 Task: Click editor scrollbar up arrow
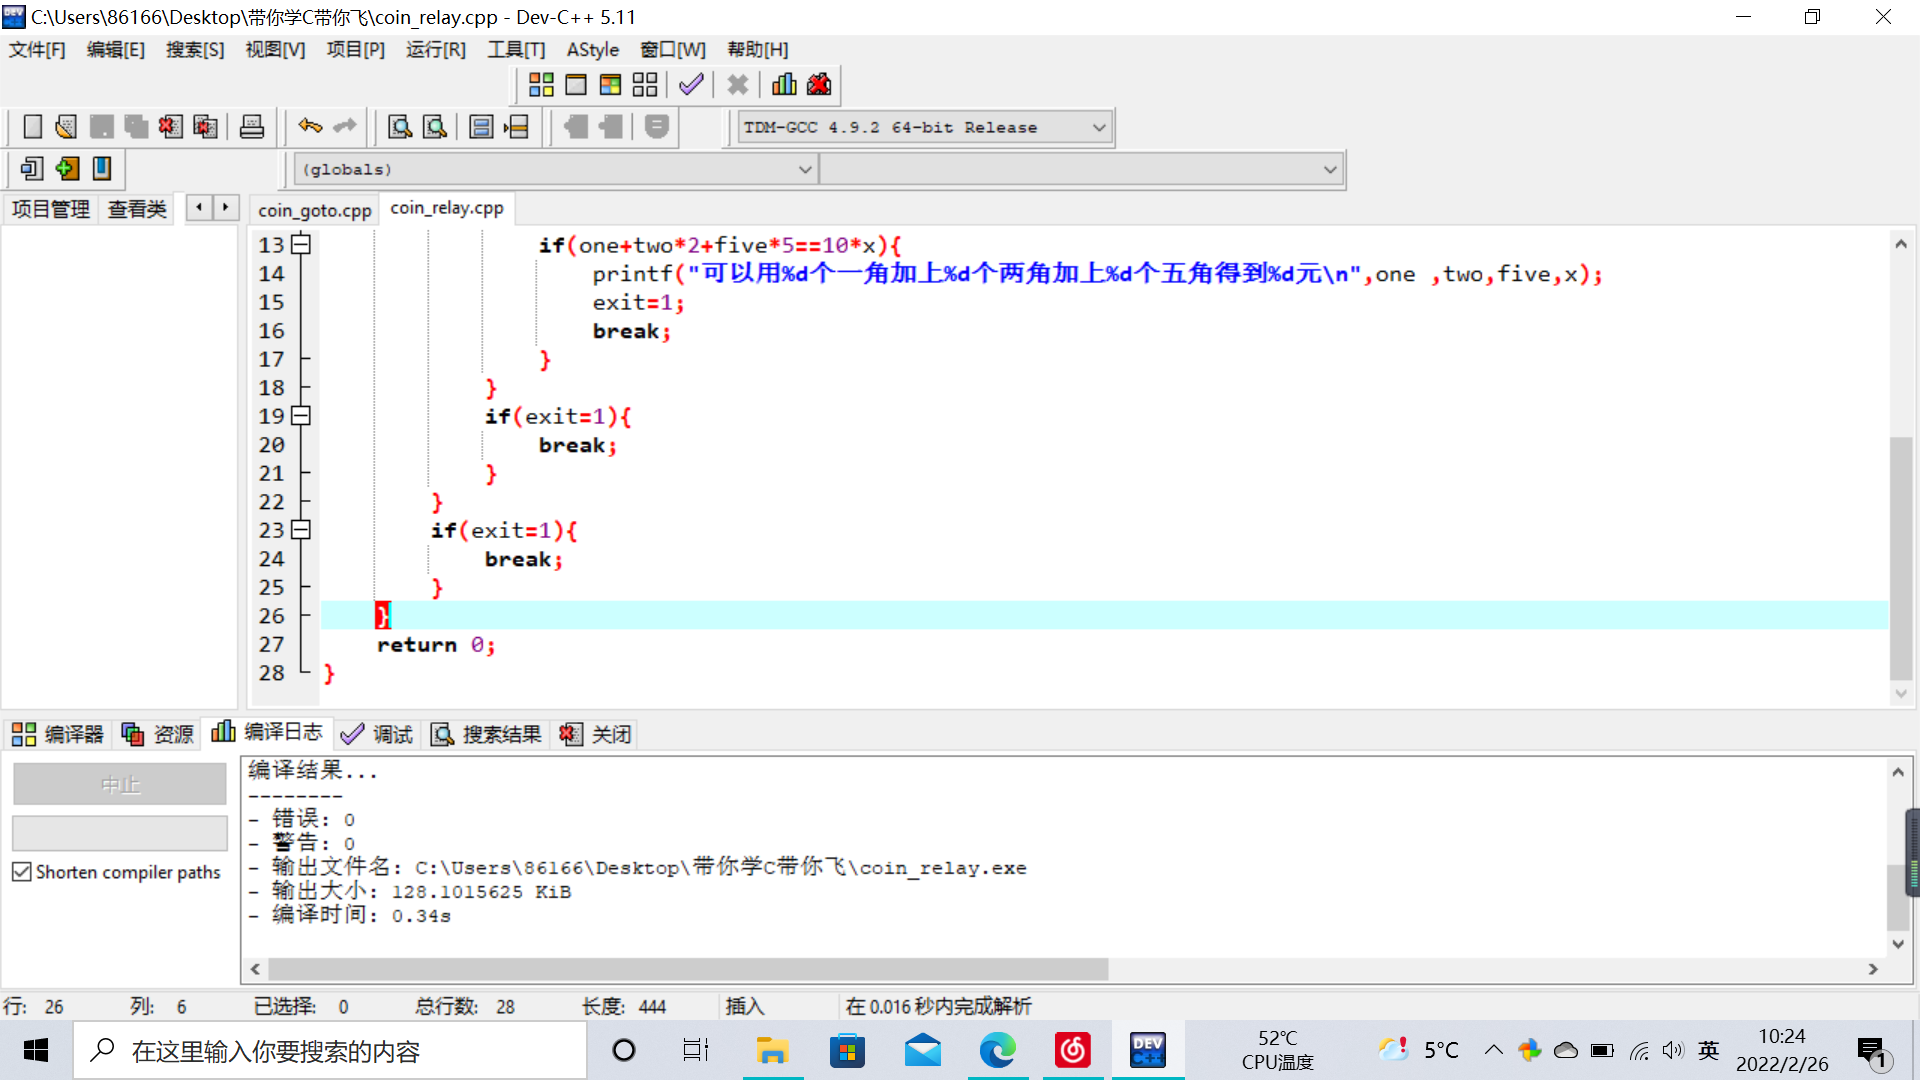1901,244
